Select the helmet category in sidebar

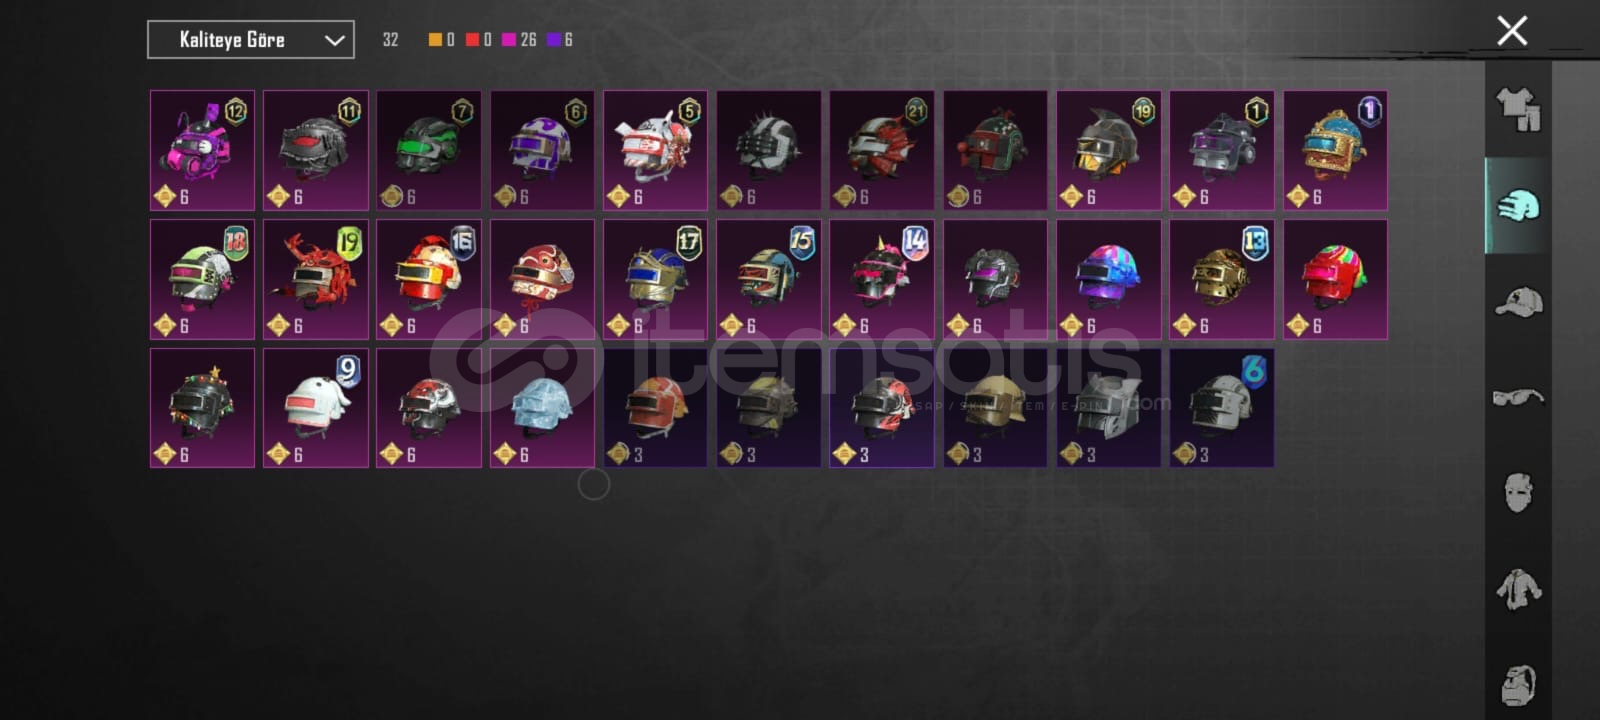1518,205
